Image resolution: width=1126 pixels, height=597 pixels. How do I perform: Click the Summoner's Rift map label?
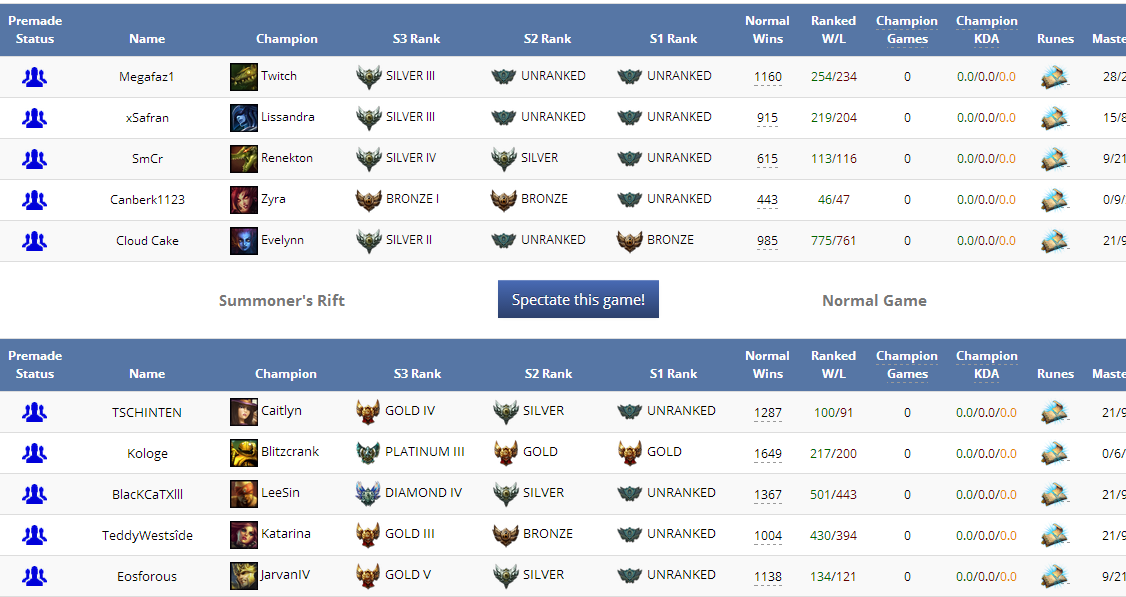(x=282, y=301)
